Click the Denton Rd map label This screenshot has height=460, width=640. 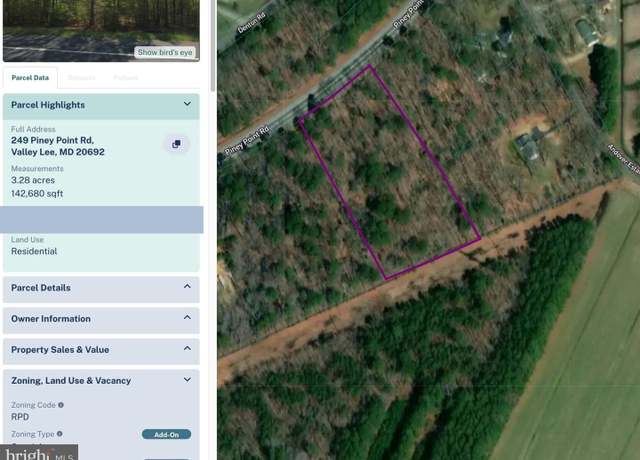252,23
